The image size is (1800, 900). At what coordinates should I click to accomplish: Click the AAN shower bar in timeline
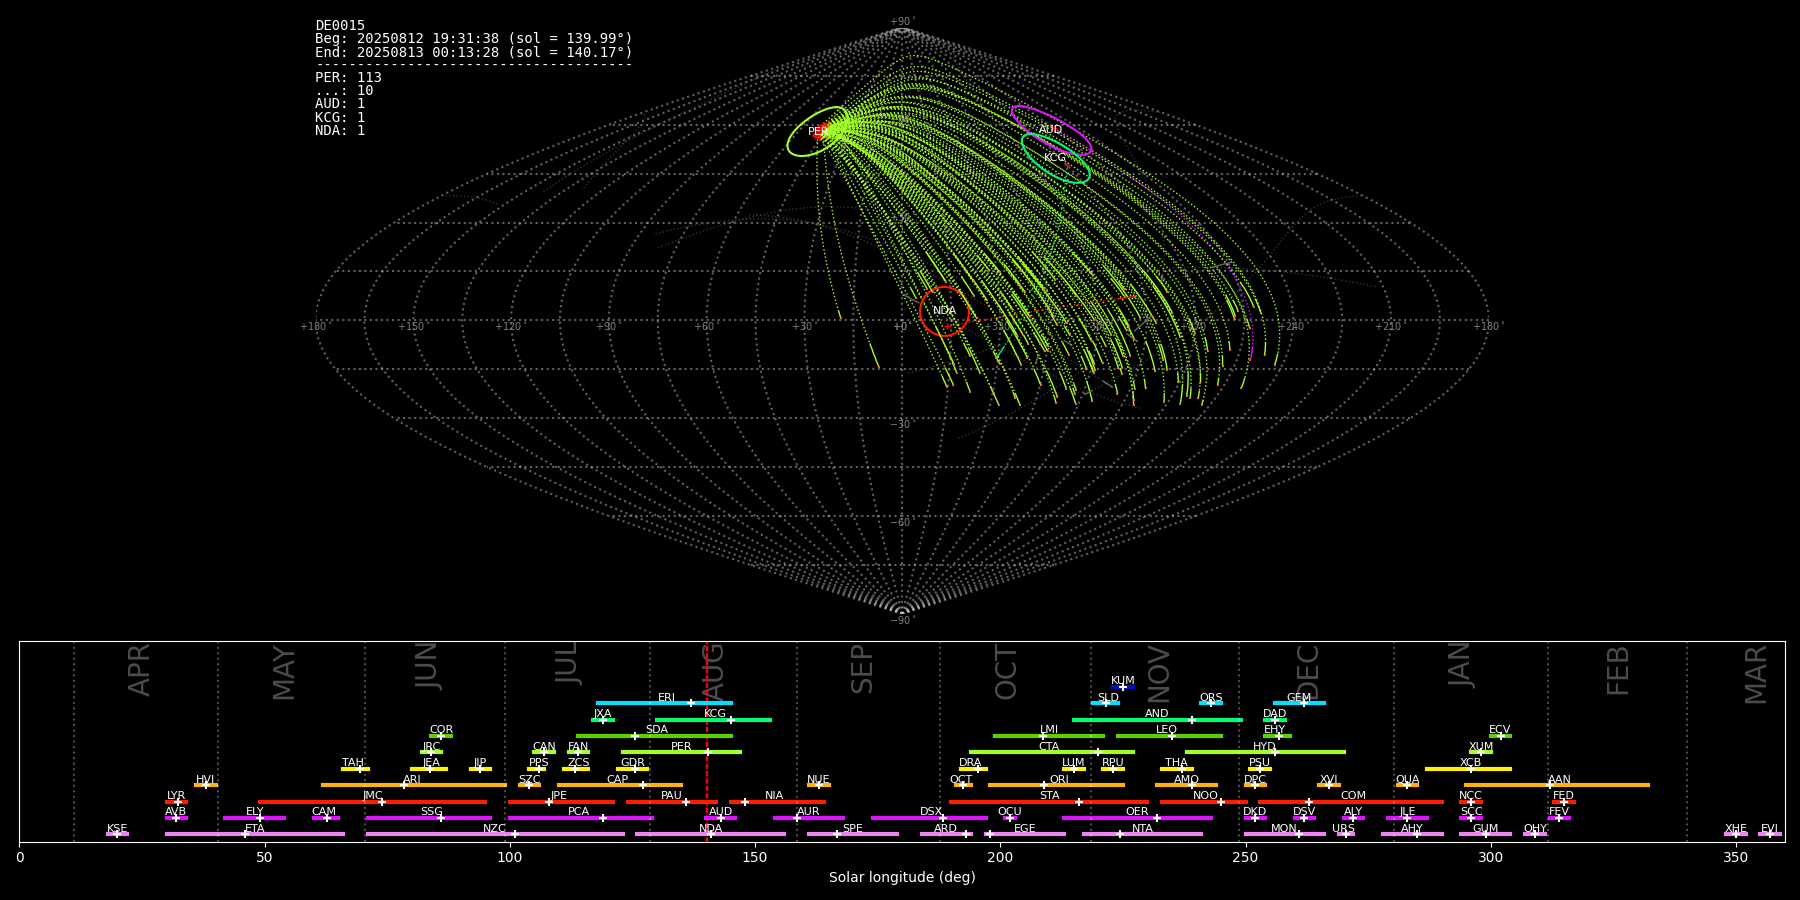tap(1557, 785)
